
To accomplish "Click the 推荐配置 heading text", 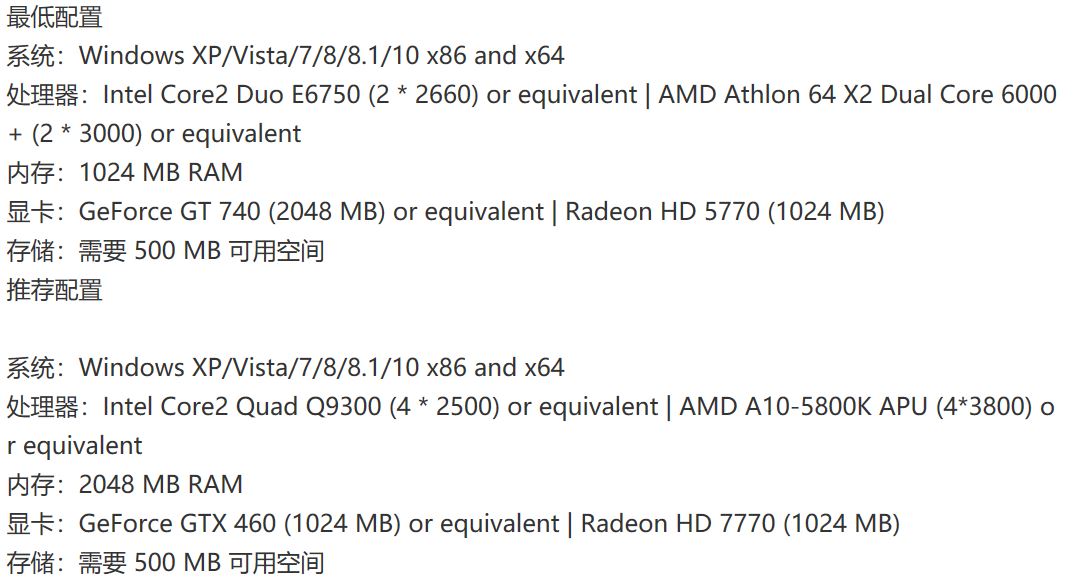I will coord(55,290).
